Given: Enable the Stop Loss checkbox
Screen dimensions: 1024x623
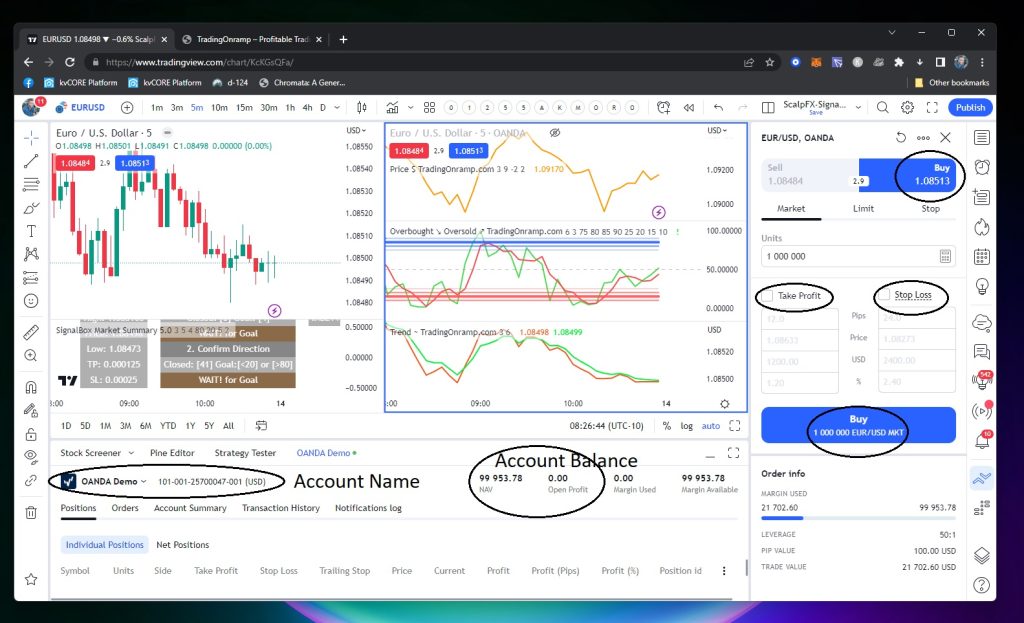Looking at the screenshot, I should (884, 295).
